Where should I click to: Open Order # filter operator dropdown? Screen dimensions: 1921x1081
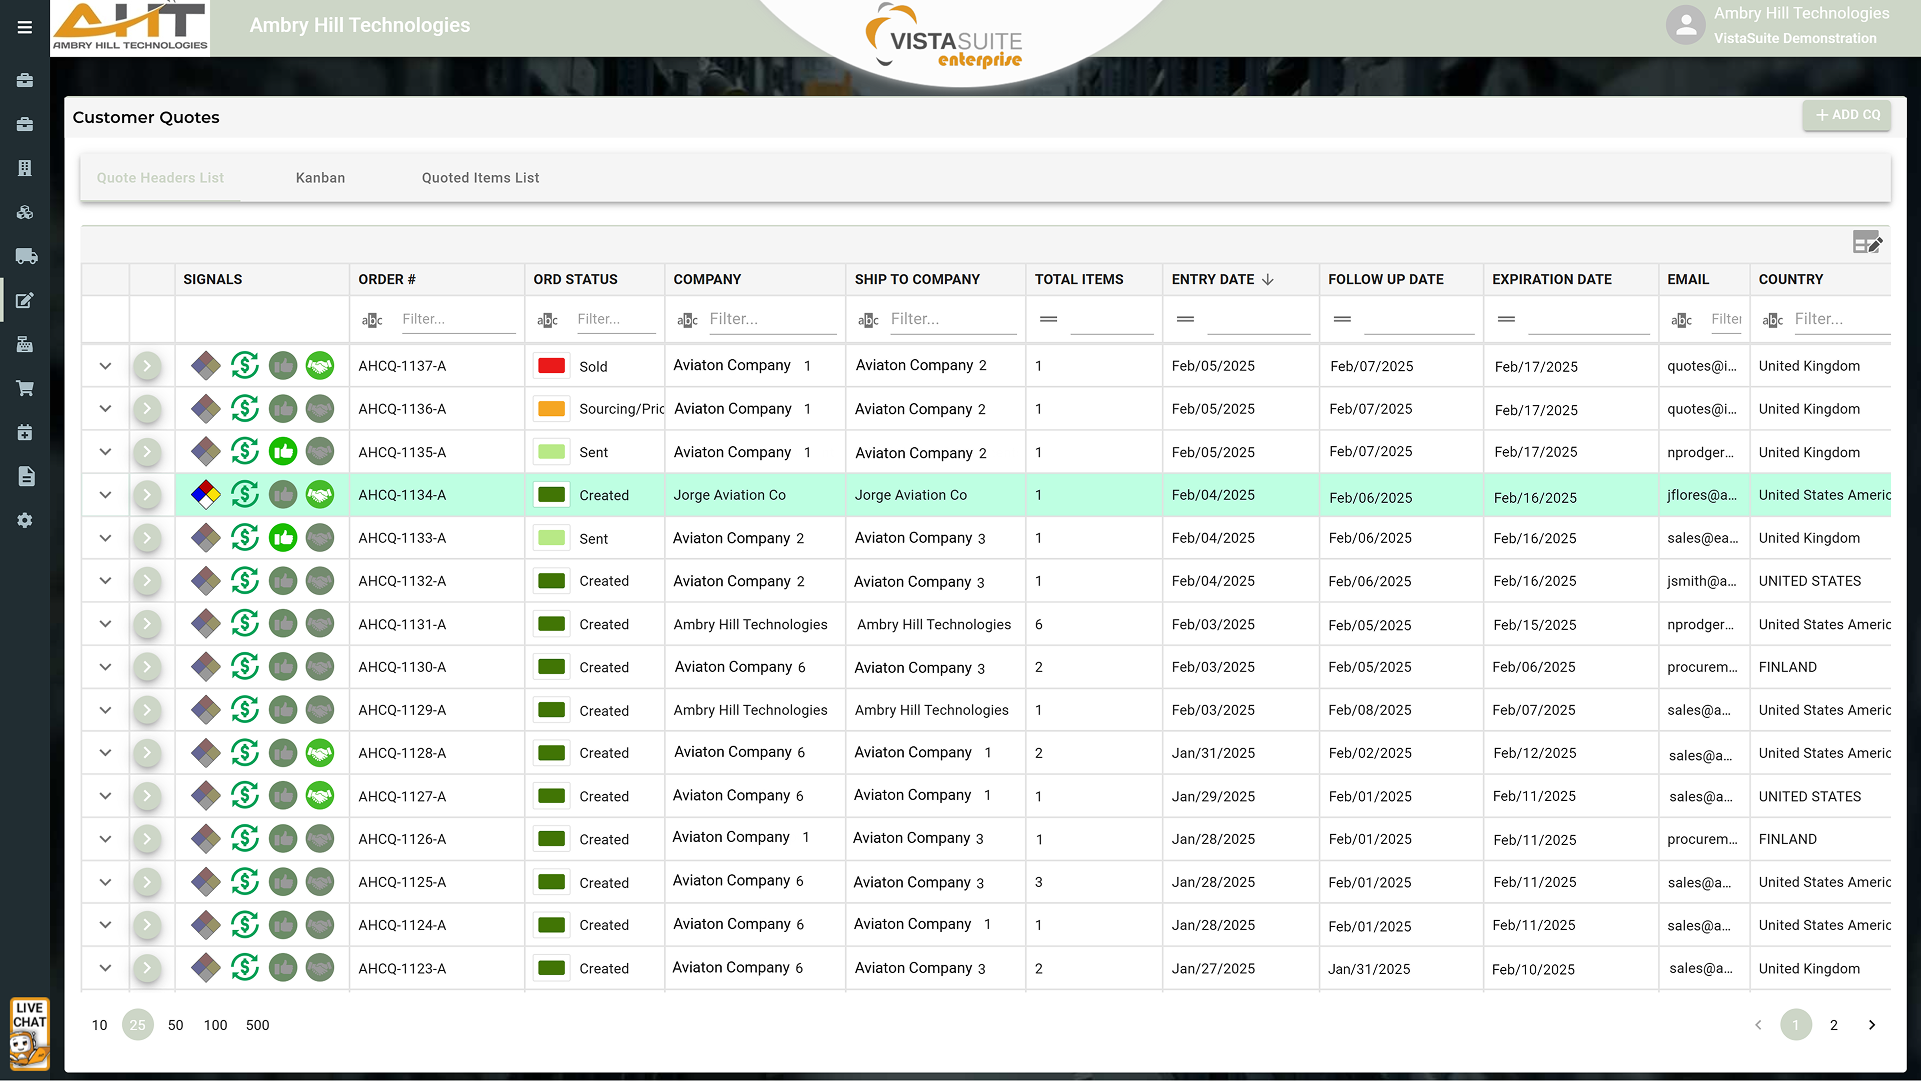click(x=372, y=320)
